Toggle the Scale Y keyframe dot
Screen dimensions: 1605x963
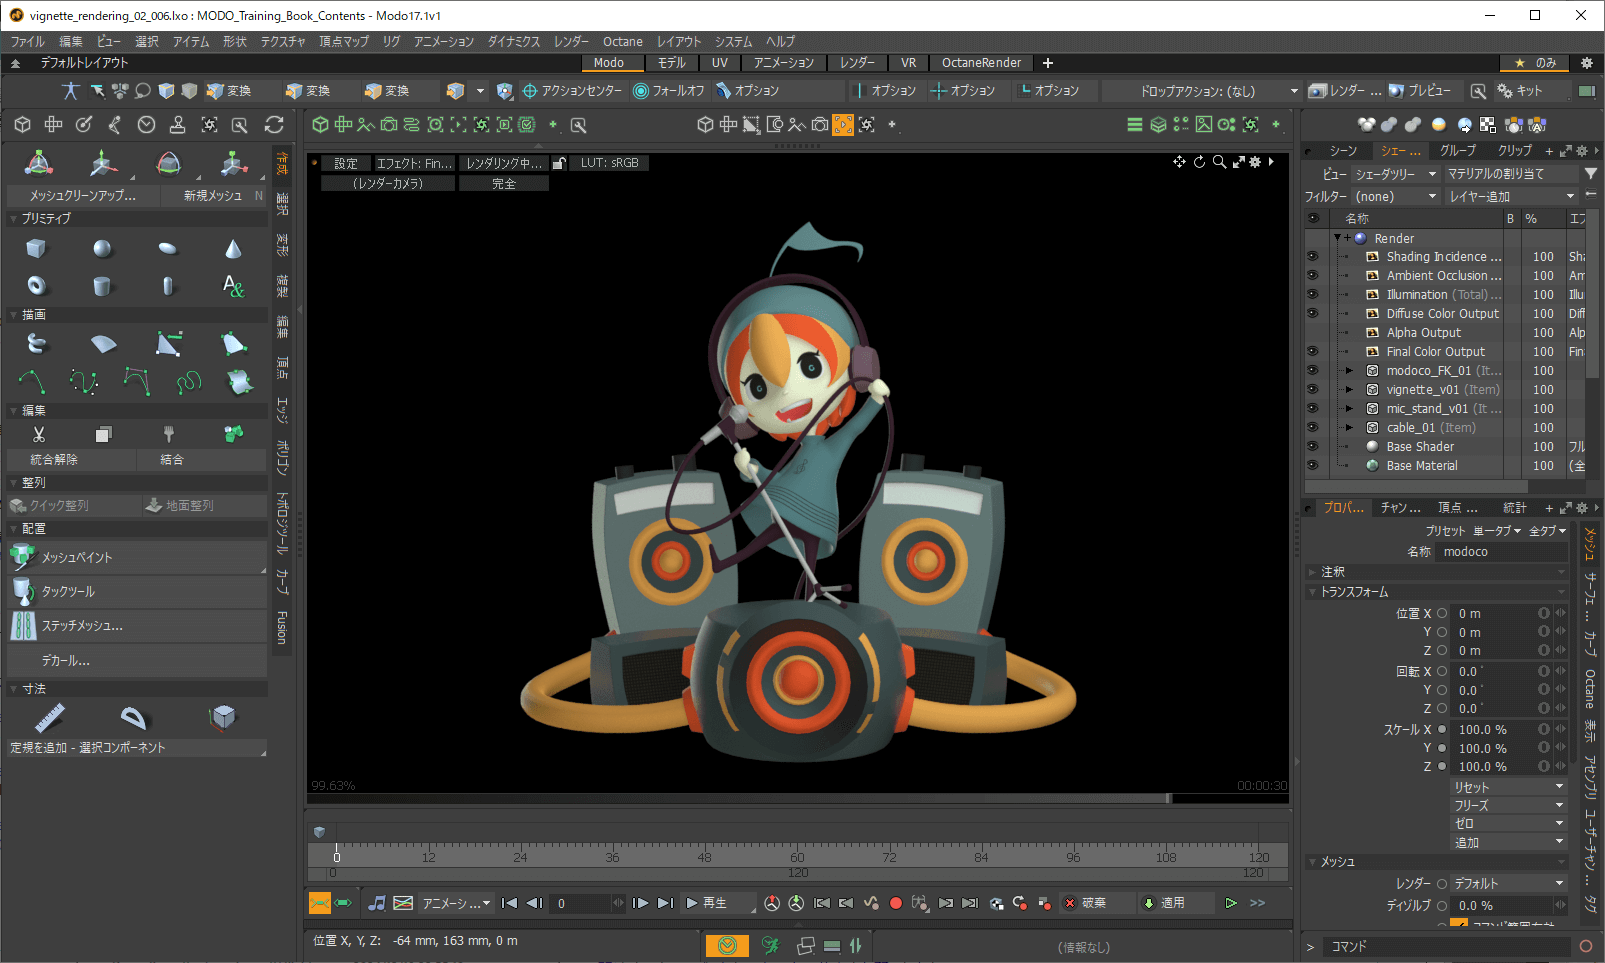tap(1442, 748)
